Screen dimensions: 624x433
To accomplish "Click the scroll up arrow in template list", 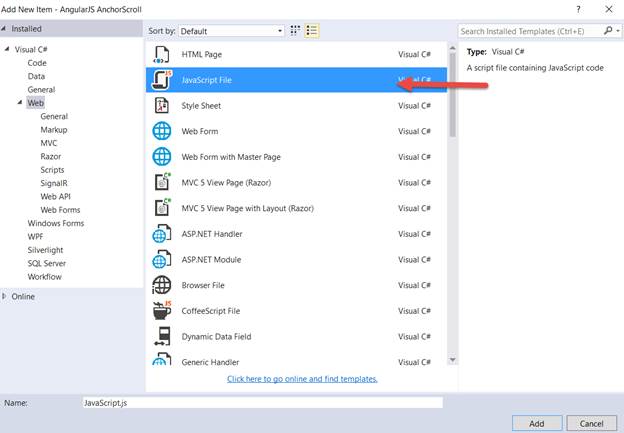I will tap(452, 48).
